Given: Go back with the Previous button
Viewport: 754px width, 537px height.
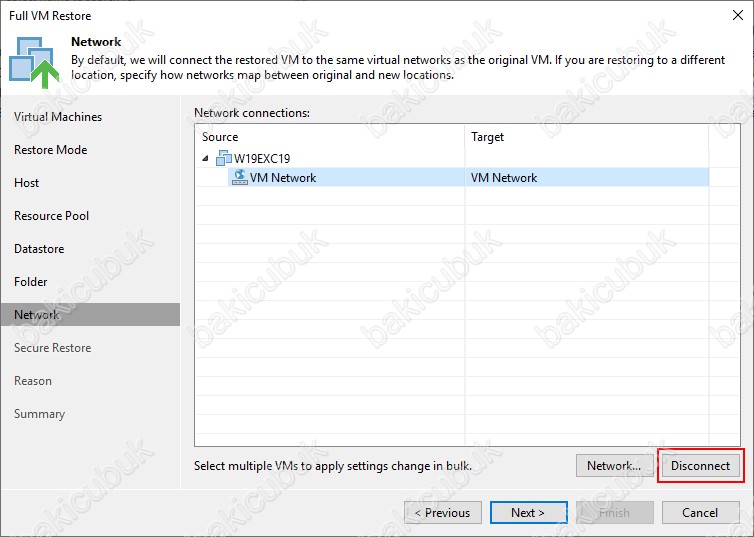Looking at the screenshot, I should pyautogui.click(x=442, y=512).
